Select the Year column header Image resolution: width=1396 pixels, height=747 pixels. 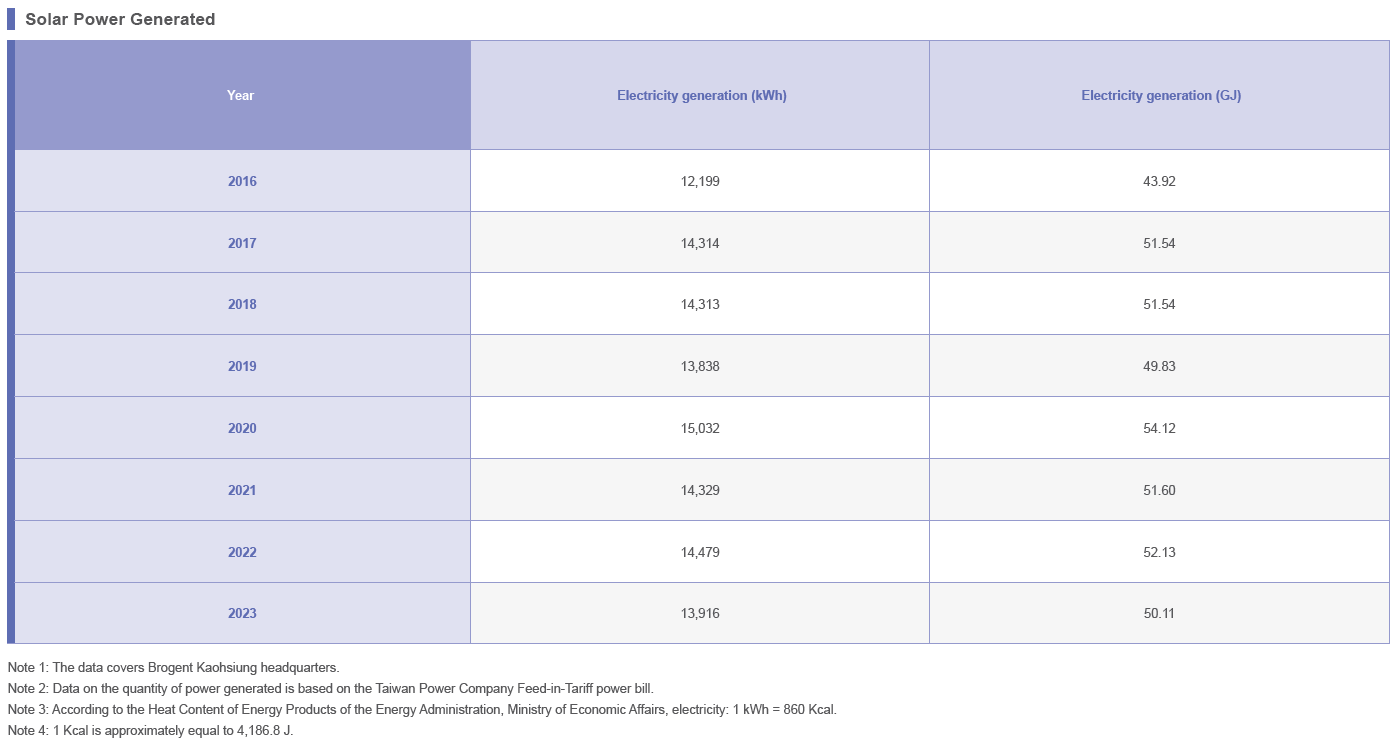tap(242, 95)
